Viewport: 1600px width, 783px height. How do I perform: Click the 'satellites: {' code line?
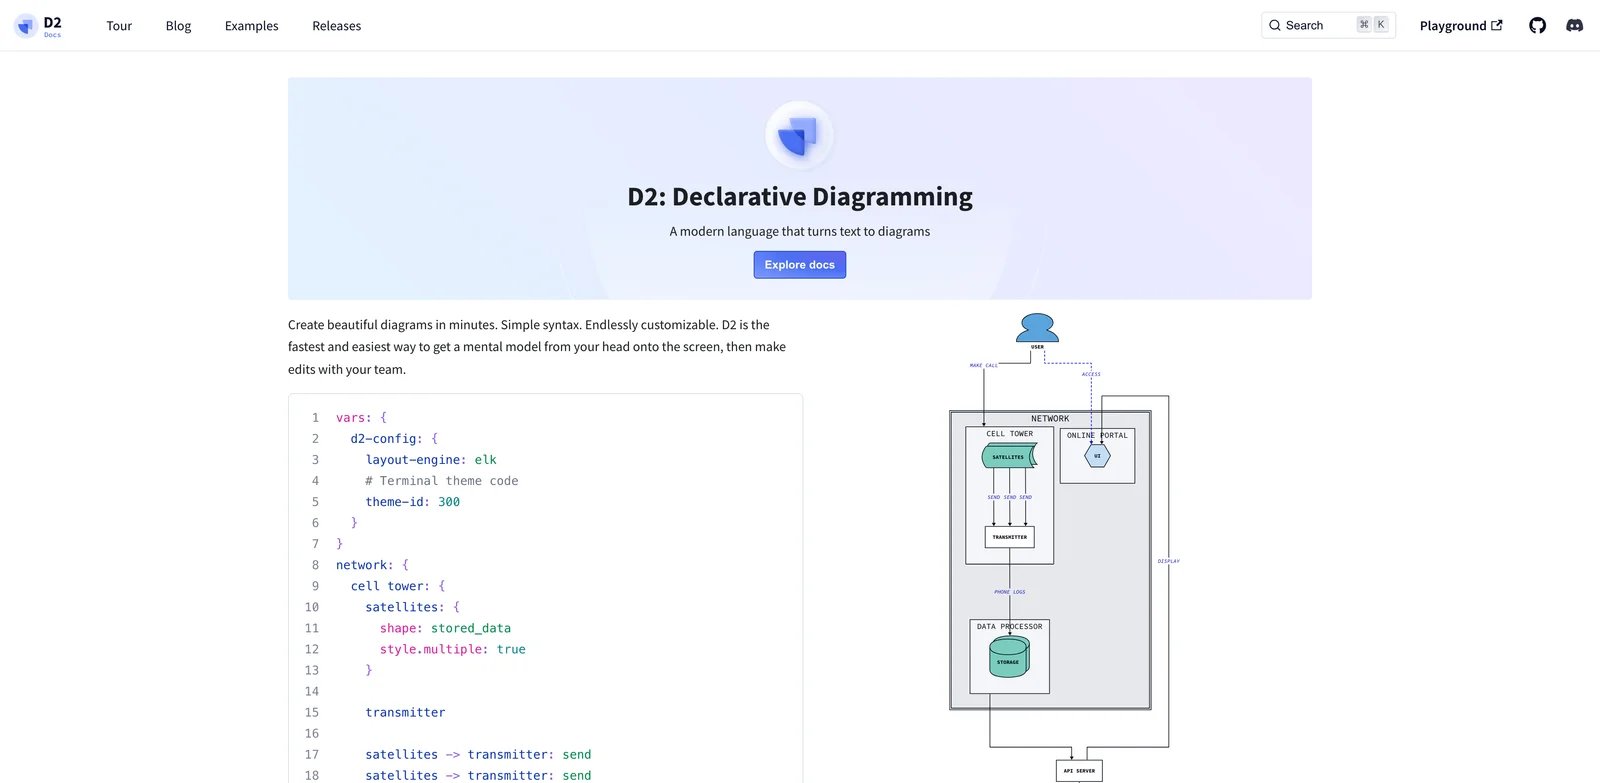pyautogui.click(x=413, y=607)
